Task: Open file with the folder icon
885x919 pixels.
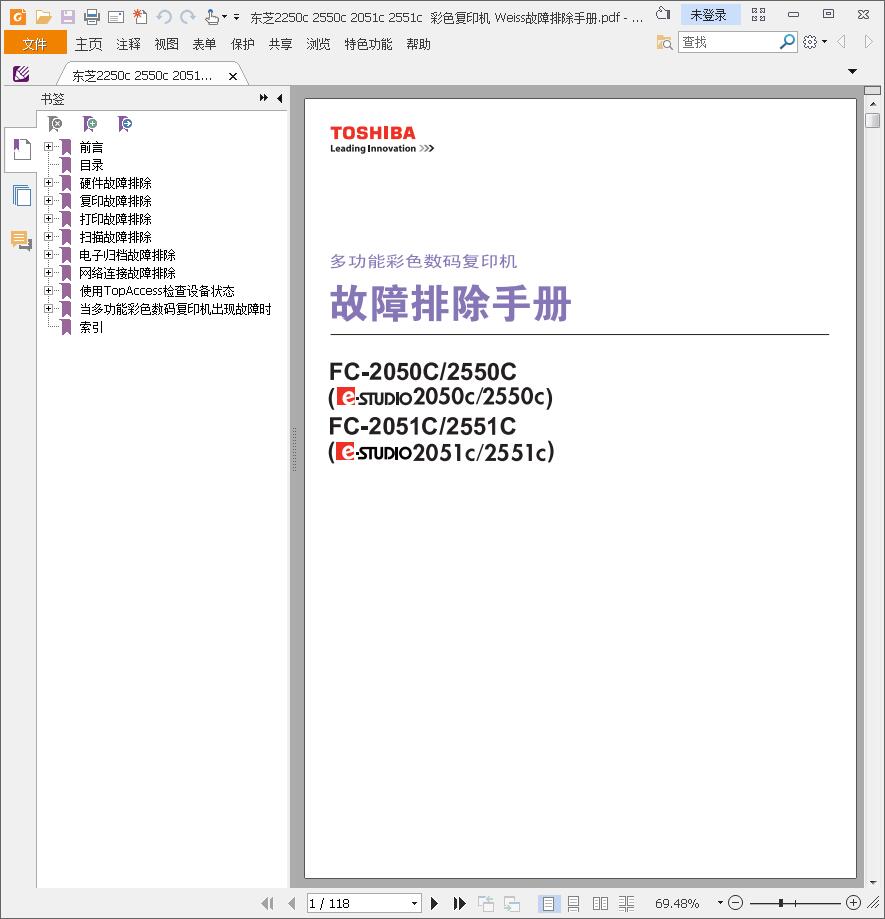Action: click(x=43, y=16)
